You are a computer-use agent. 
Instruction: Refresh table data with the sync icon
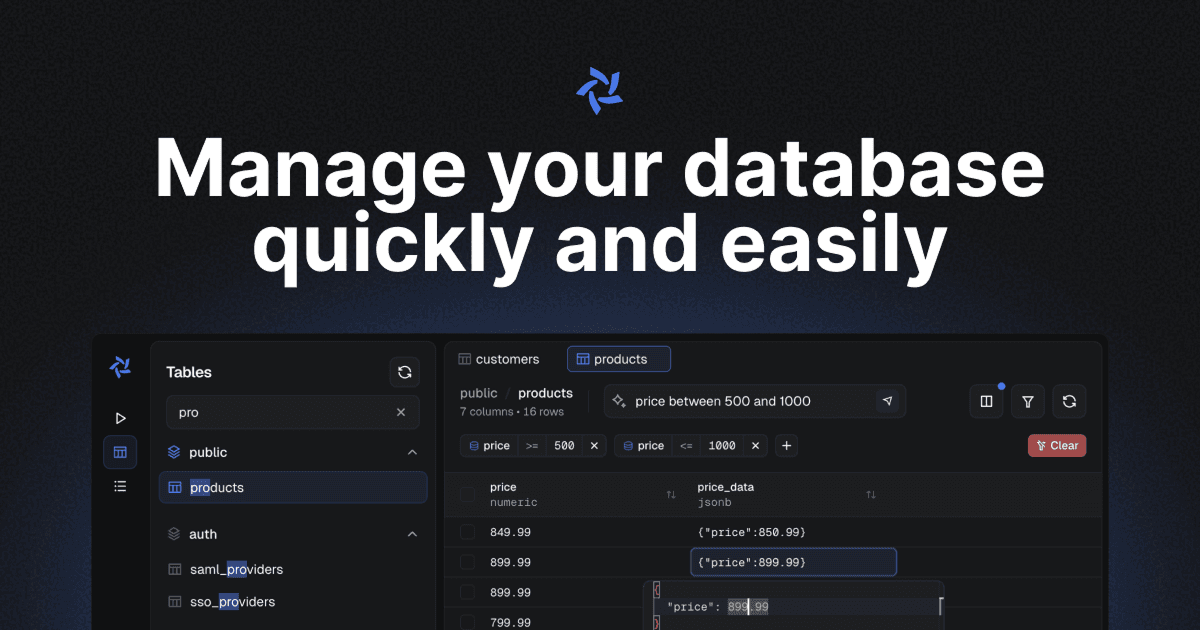(1069, 401)
